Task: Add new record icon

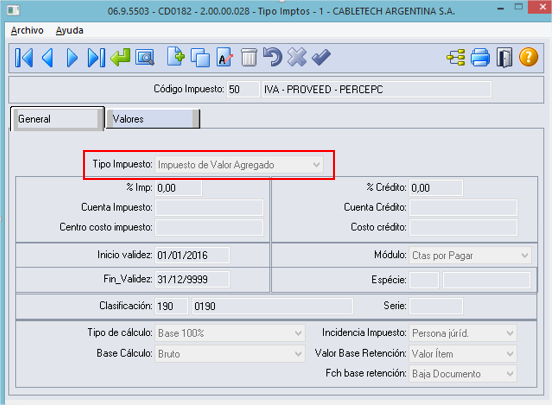Action: (175, 57)
